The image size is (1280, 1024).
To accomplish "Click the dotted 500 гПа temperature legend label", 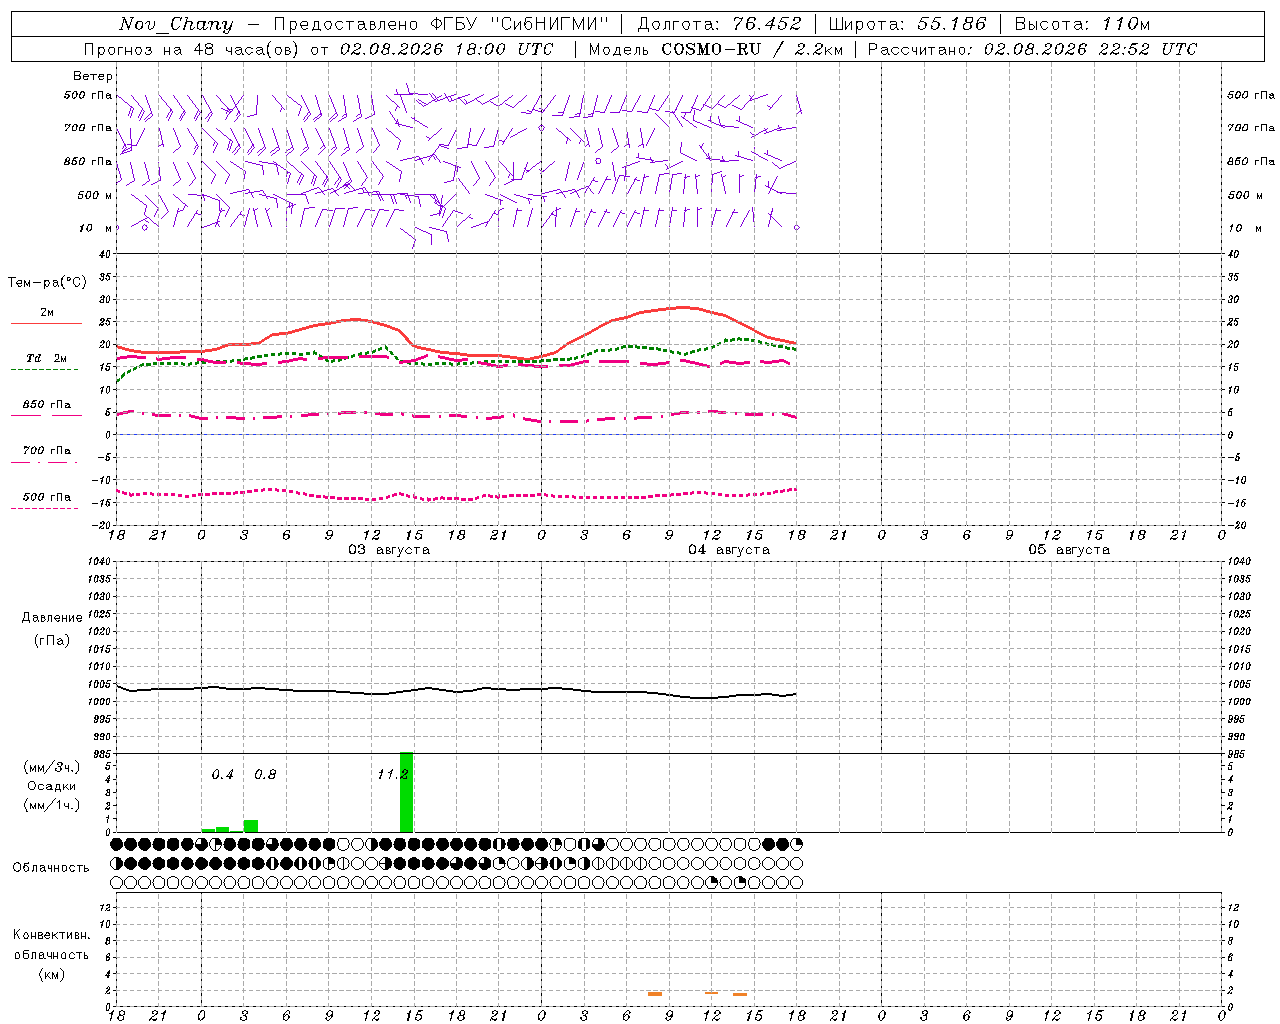I will click(47, 497).
